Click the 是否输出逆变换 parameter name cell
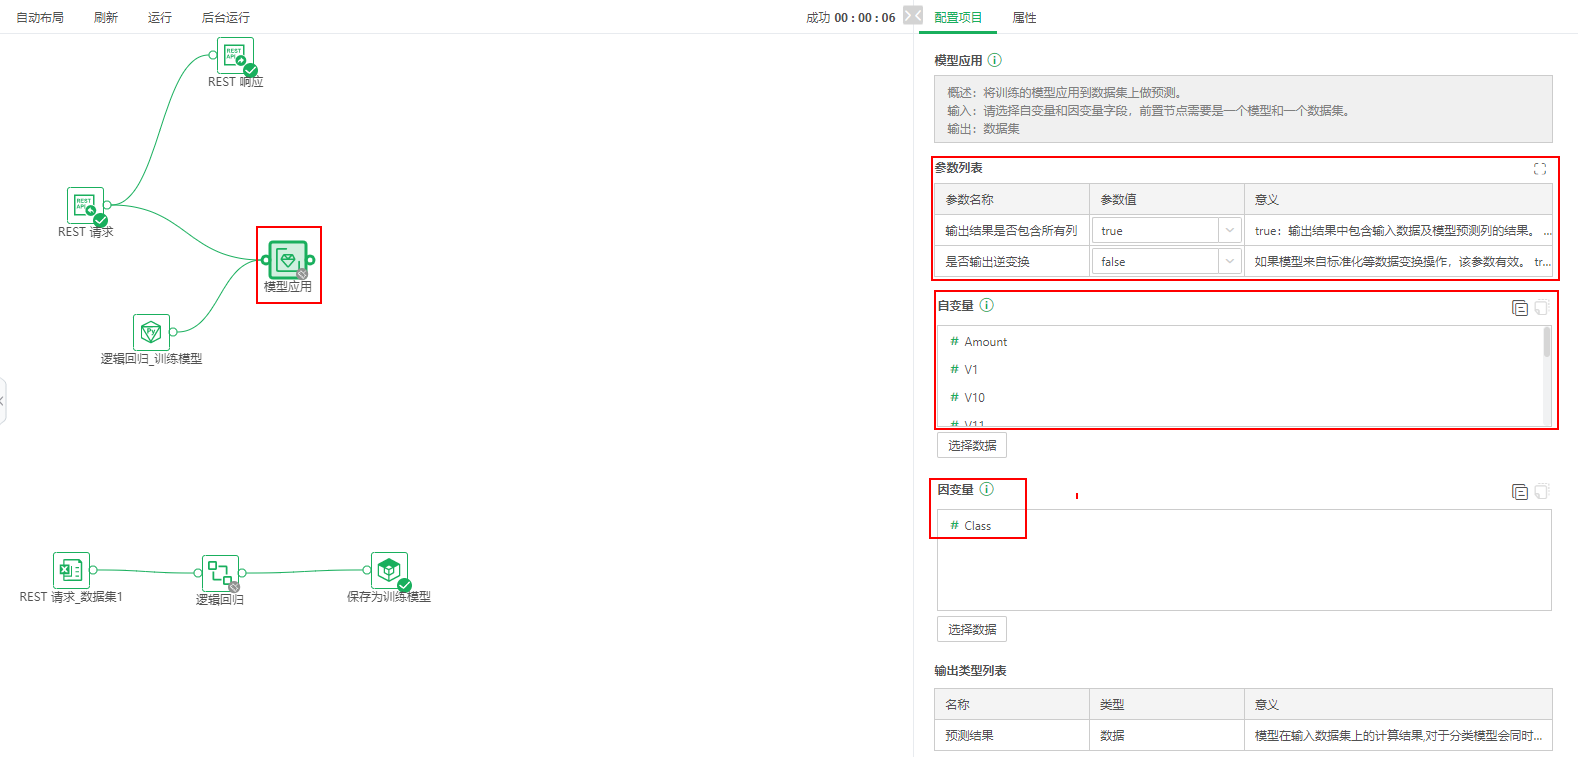Viewport: 1578px width, 757px height. click(1011, 261)
